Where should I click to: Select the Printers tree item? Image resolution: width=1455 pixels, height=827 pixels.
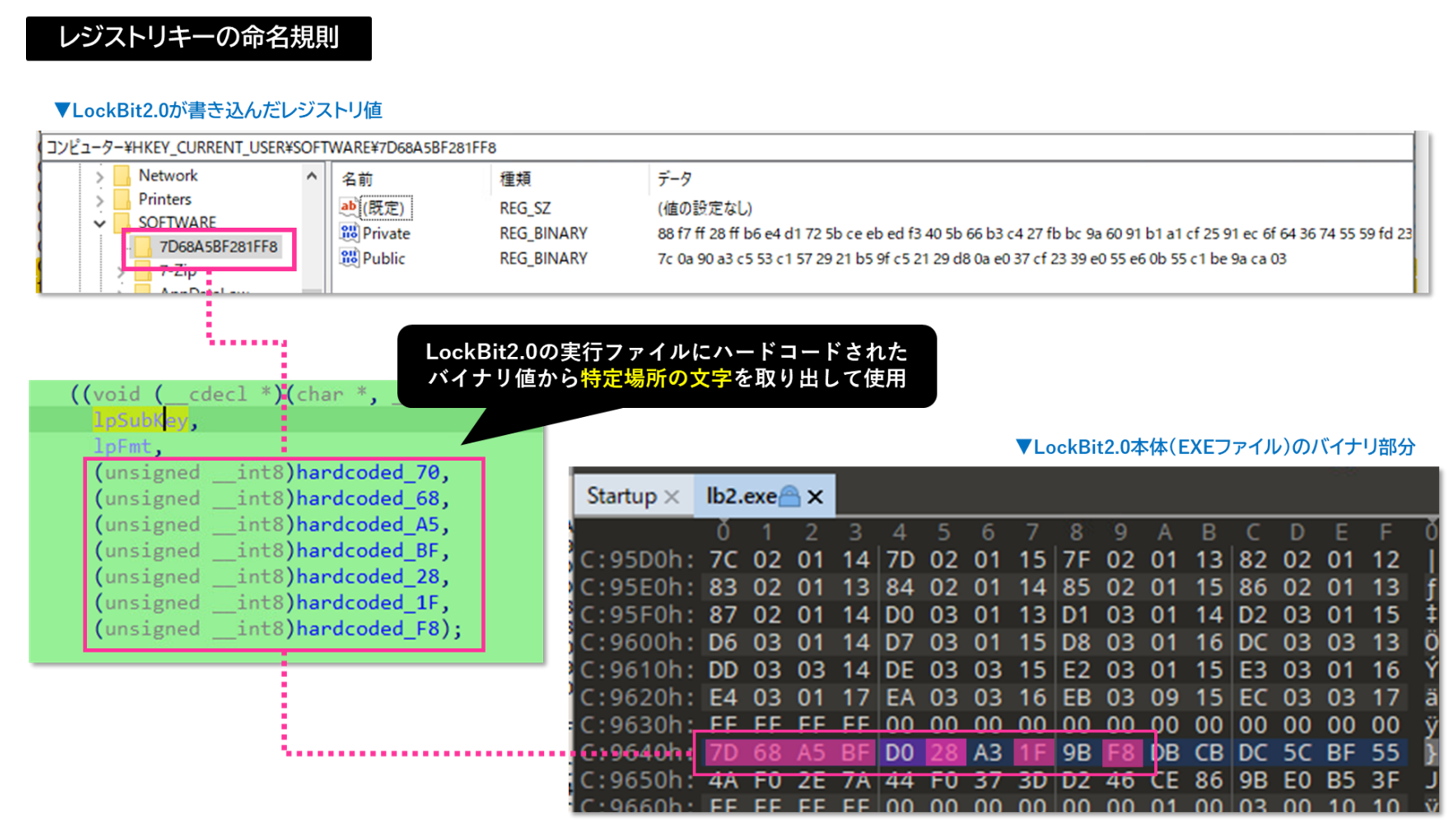(165, 199)
